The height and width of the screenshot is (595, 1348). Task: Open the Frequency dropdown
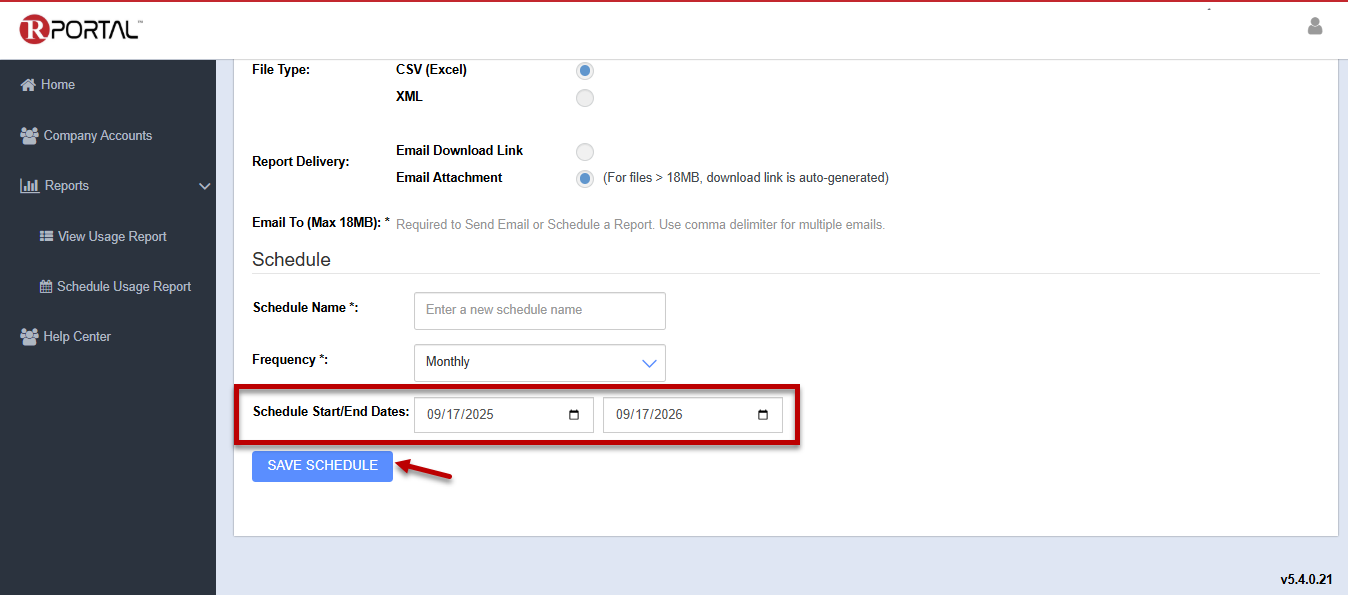point(540,362)
